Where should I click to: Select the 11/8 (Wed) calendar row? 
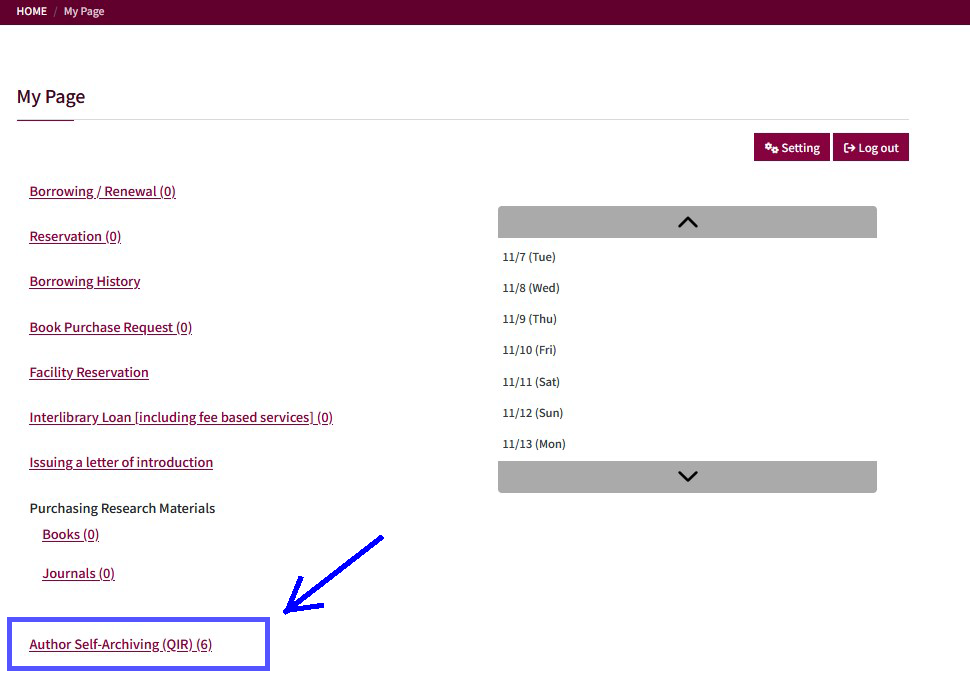tap(687, 288)
